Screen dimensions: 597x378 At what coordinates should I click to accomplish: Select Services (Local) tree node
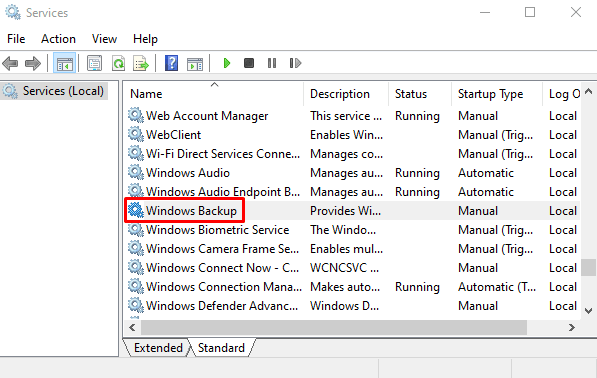point(54,91)
